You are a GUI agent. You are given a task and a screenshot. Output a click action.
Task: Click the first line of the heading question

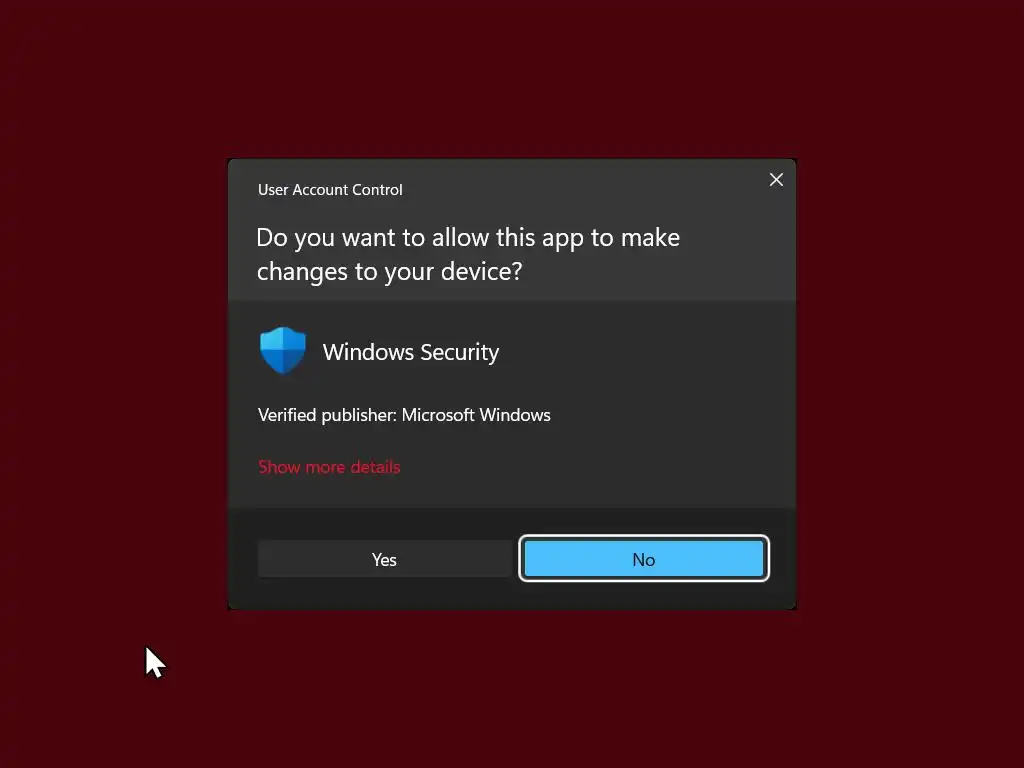coord(468,238)
